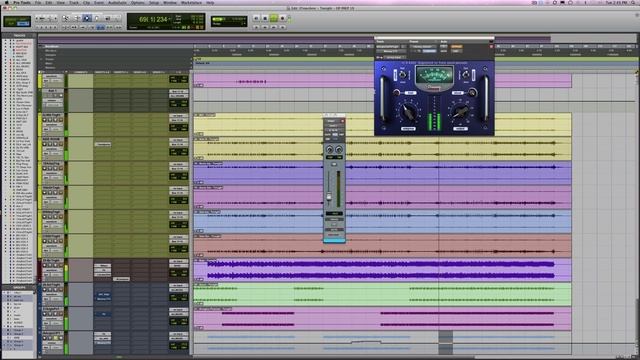Pick the Grabber hand tool

[x=97, y=18]
